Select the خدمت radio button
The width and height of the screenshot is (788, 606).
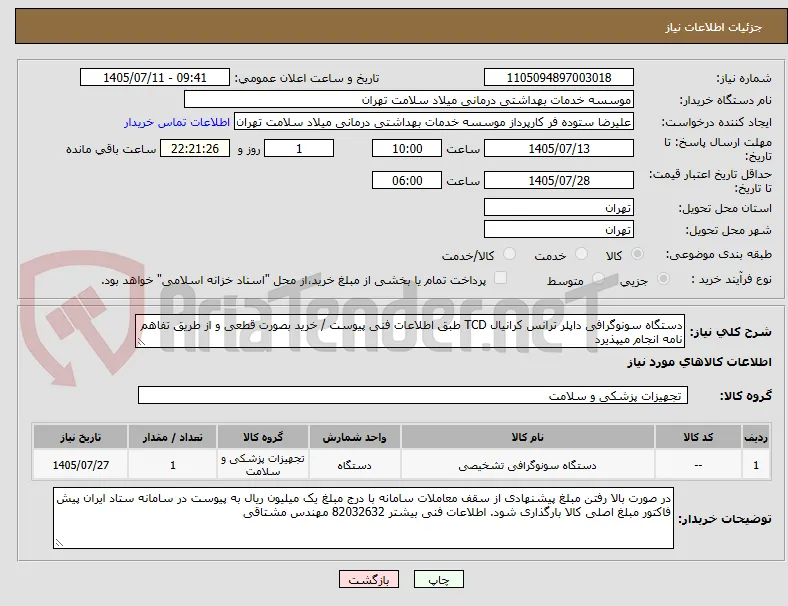pyautogui.click(x=581, y=254)
